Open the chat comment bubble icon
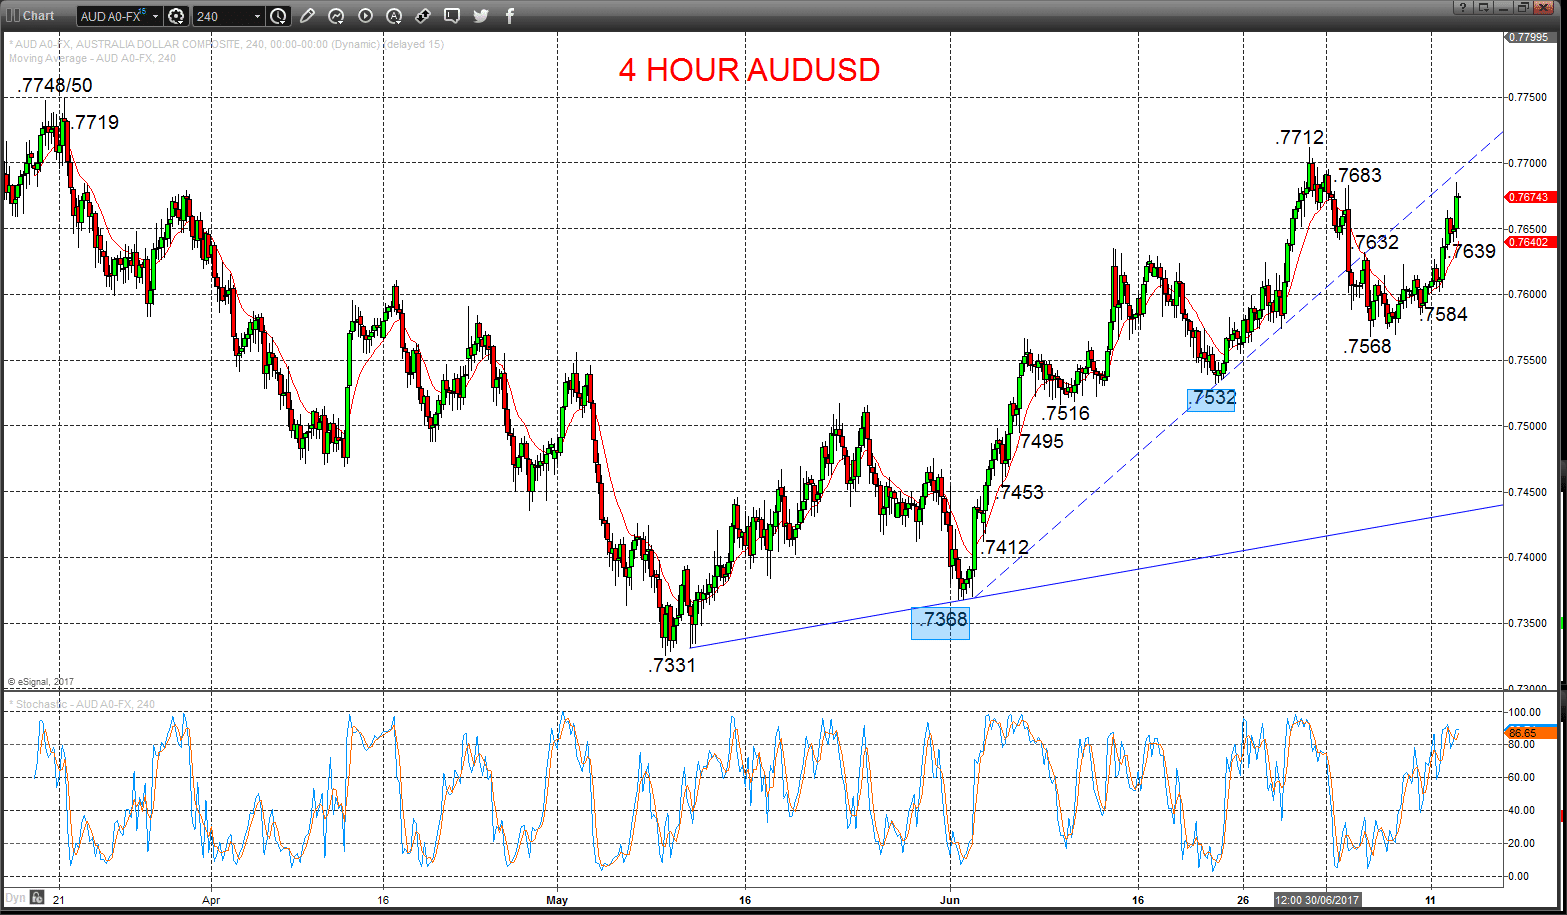 (452, 16)
